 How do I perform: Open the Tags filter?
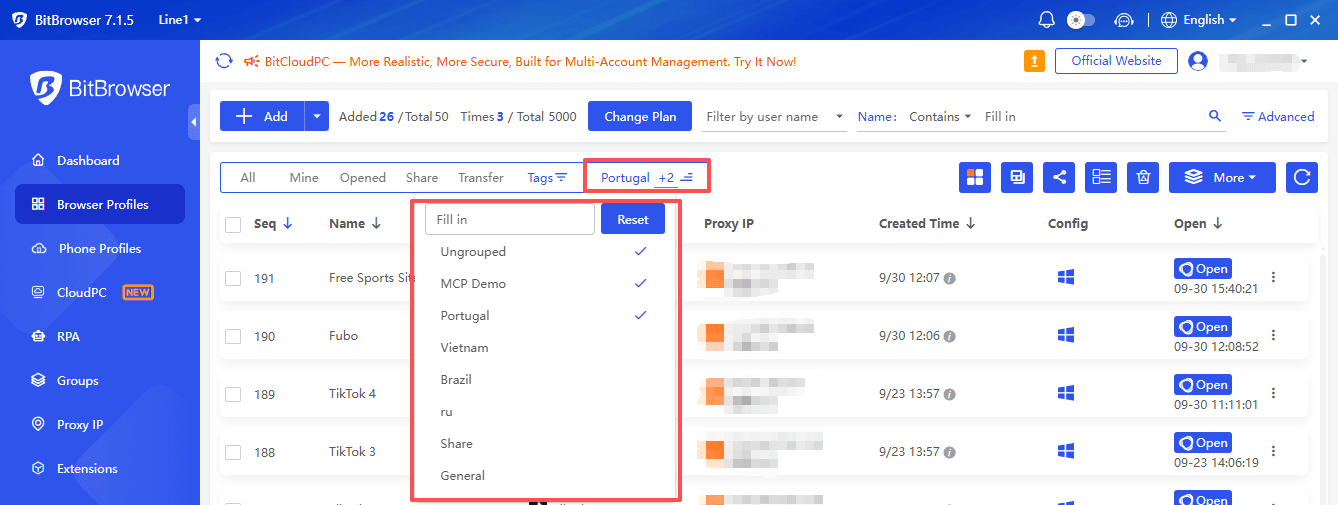click(547, 178)
